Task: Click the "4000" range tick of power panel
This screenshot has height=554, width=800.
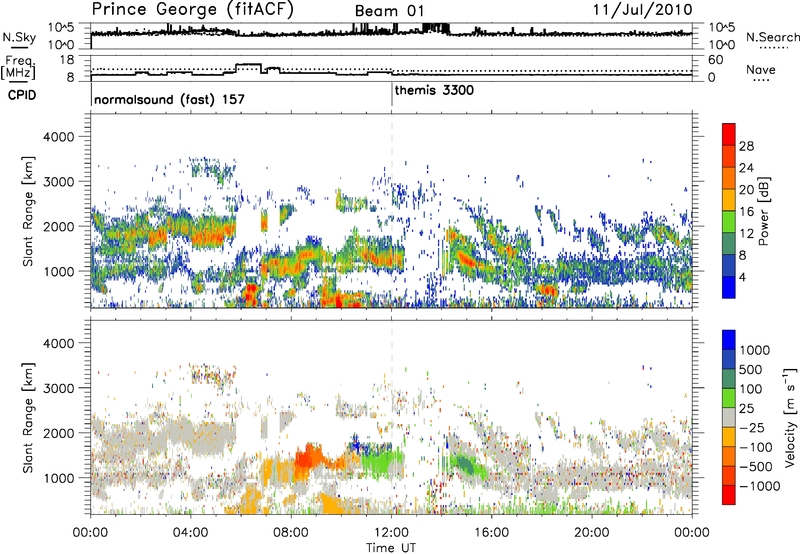Action: (x=59, y=137)
